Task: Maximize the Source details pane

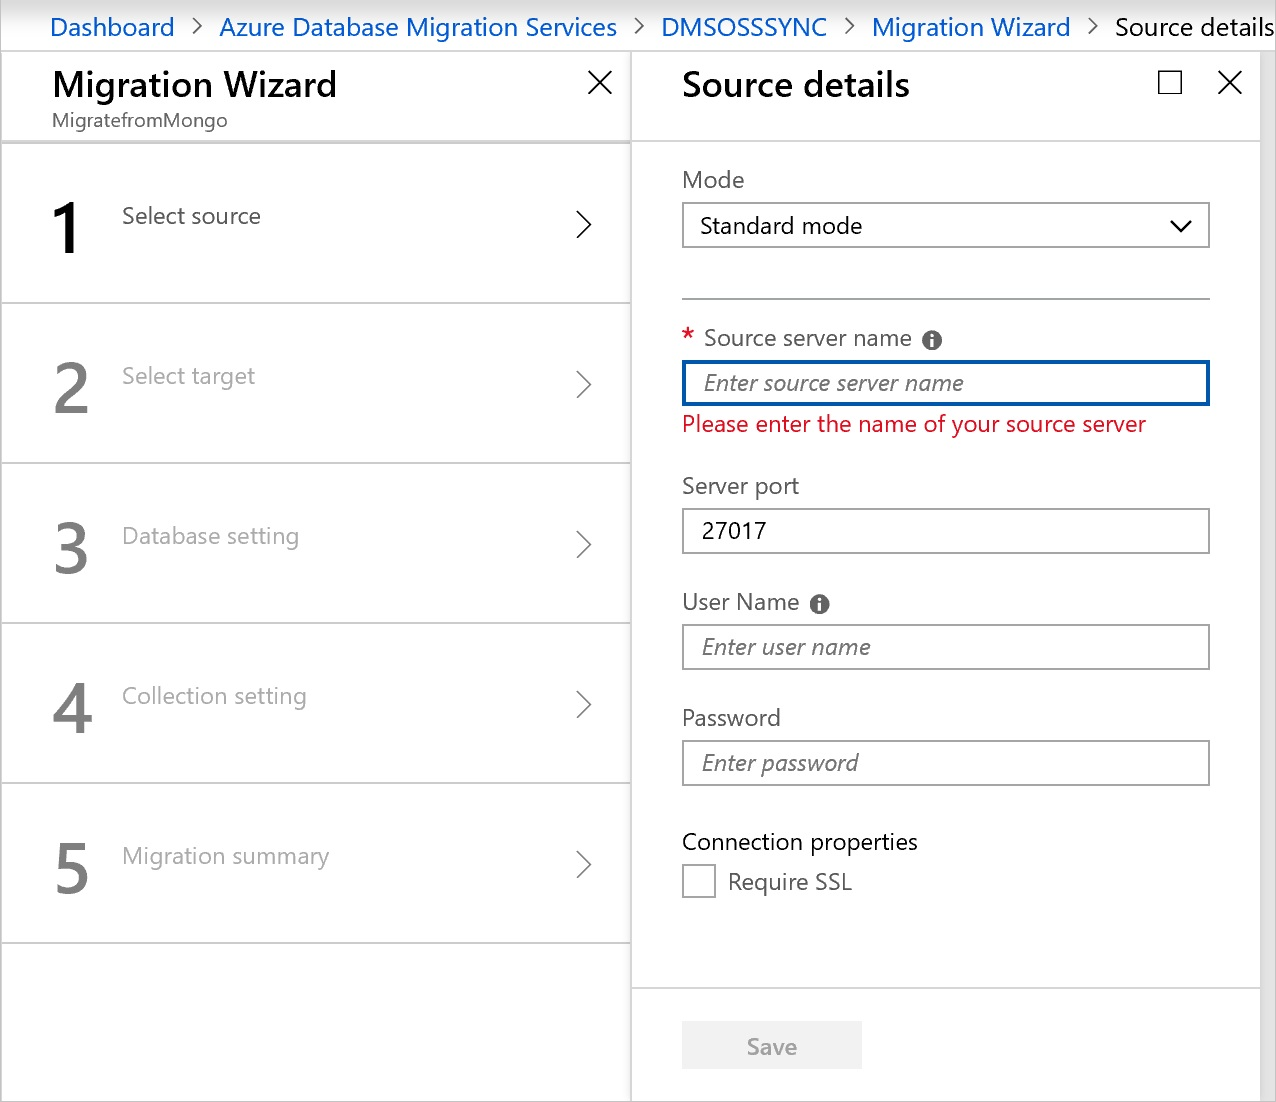Action: (1169, 83)
